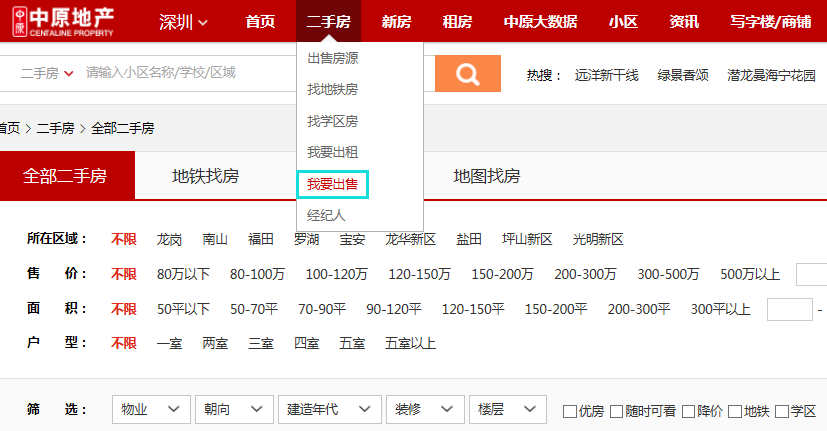Check the 降价 checkbox
The width and height of the screenshot is (827, 431).
pos(689,411)
